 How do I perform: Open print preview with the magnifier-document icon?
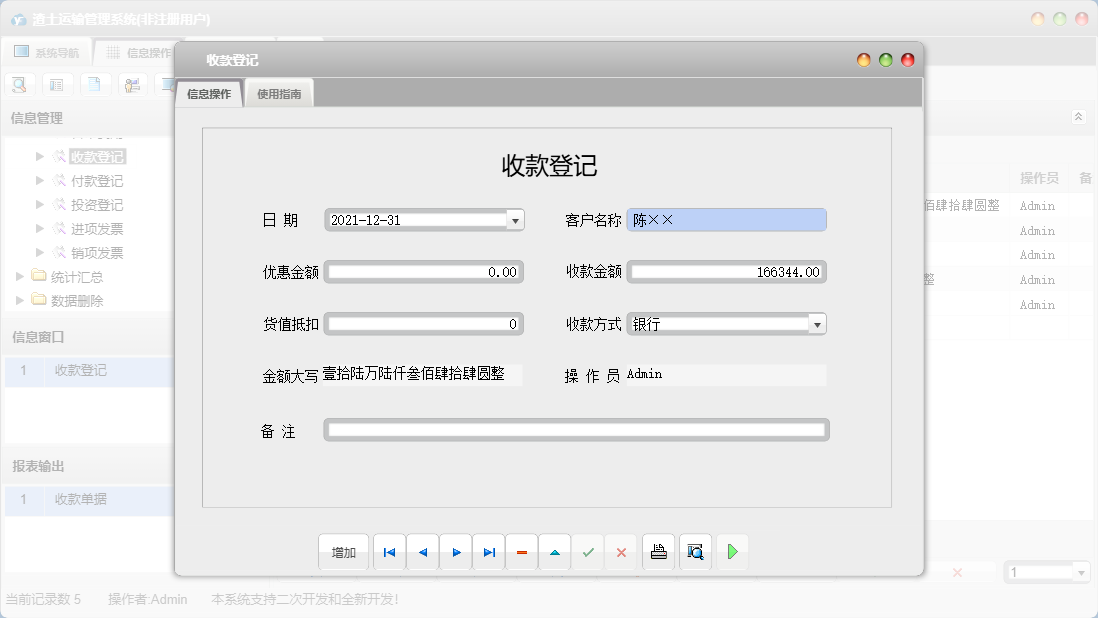(695, 551)
